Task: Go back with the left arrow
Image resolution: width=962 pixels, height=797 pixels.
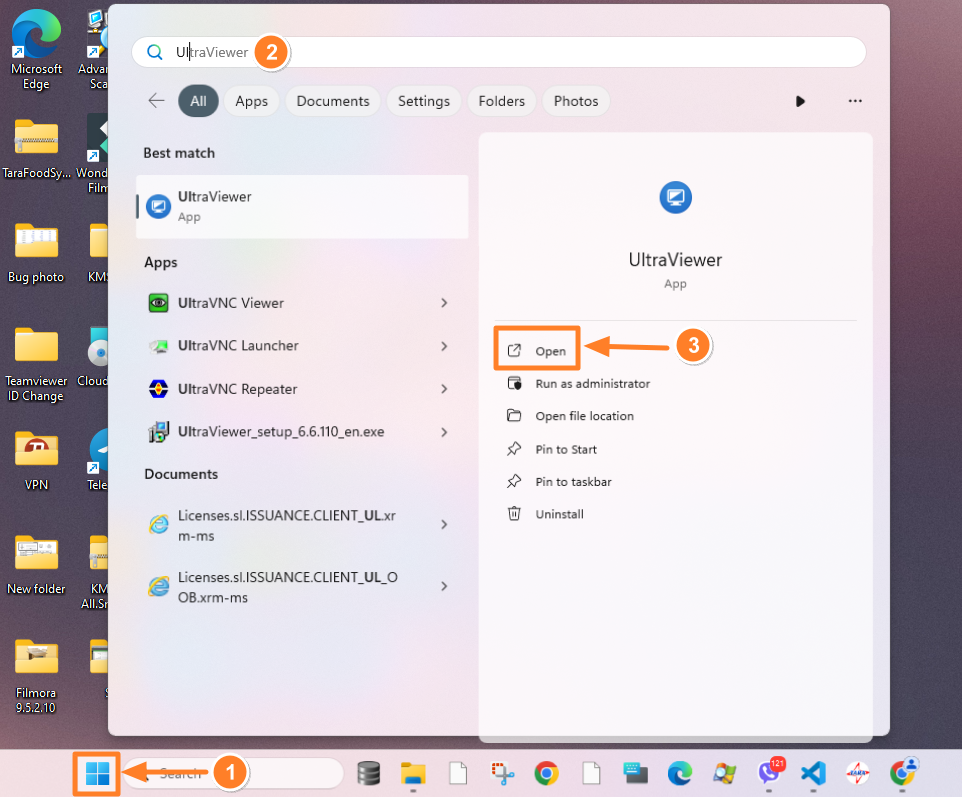Action: click(x=156, y=101)
